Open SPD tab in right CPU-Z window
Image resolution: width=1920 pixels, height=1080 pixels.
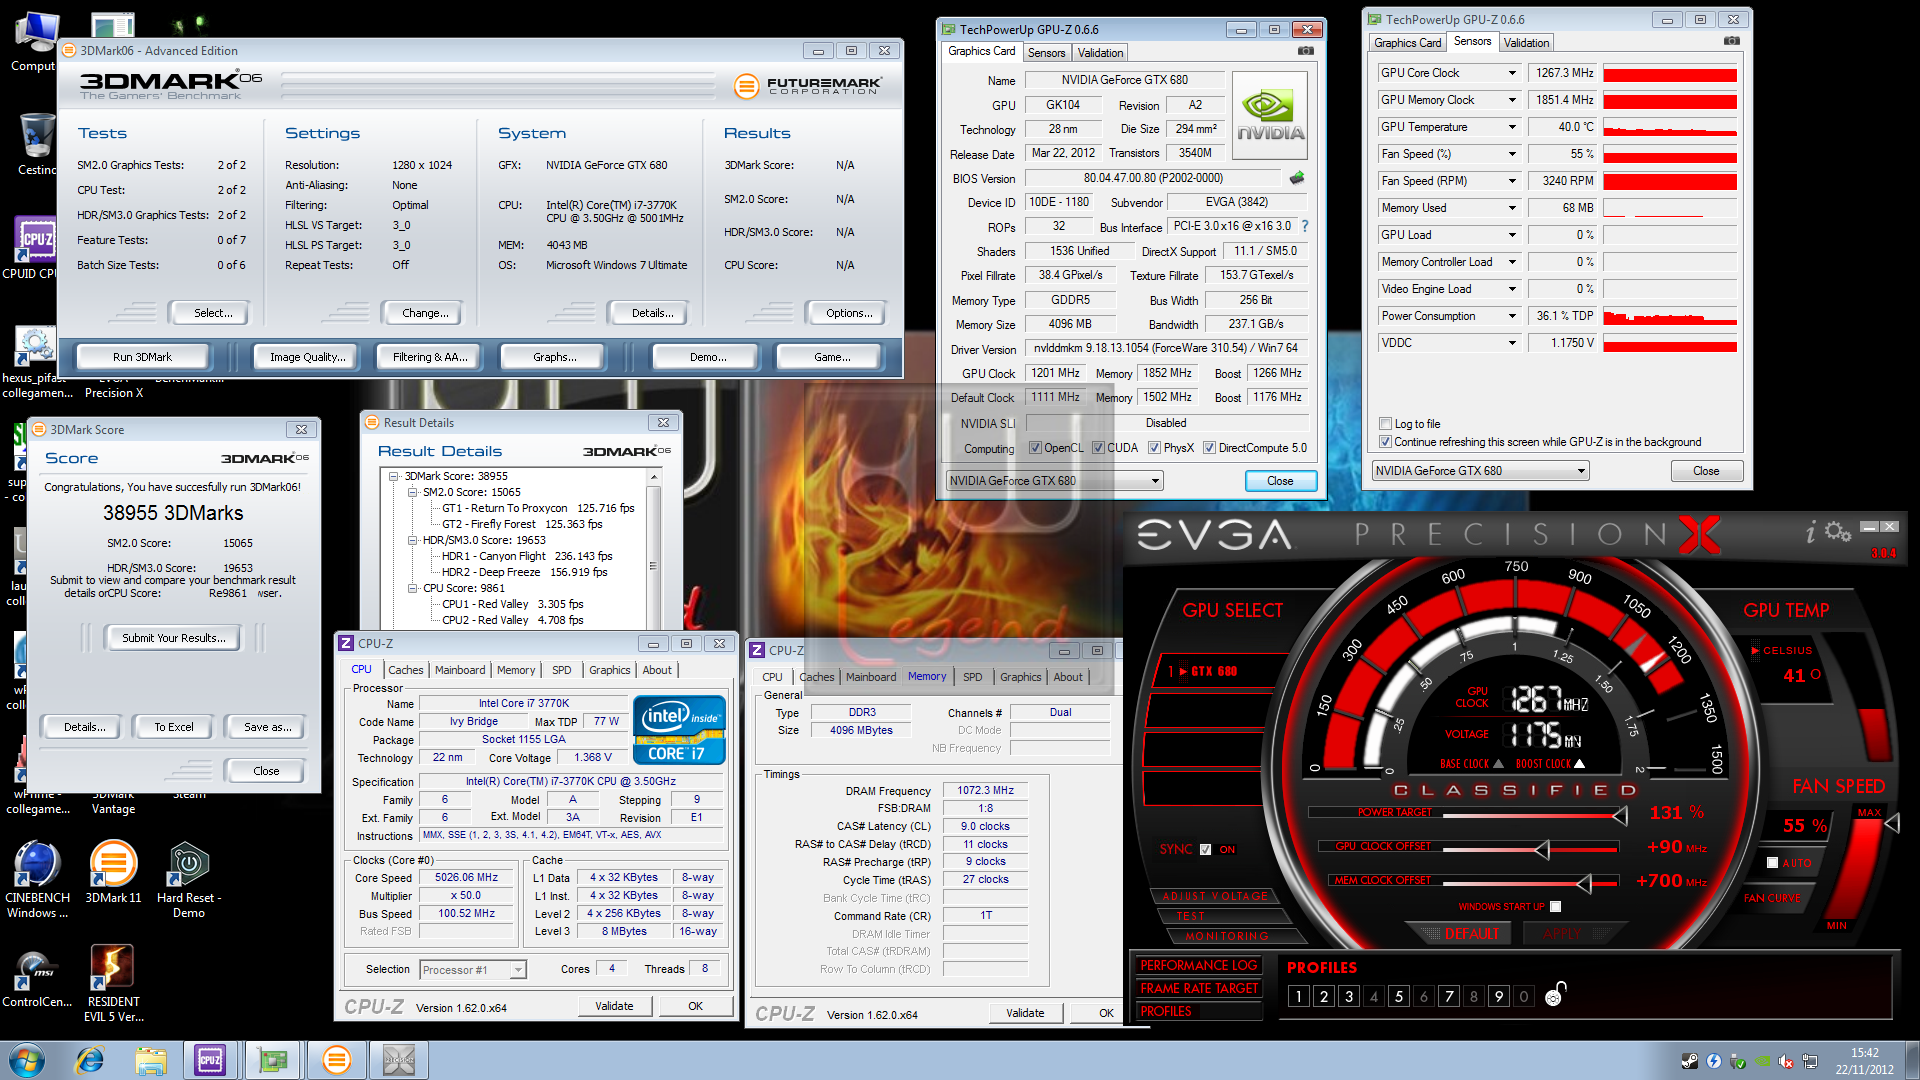tap(973, 677)
